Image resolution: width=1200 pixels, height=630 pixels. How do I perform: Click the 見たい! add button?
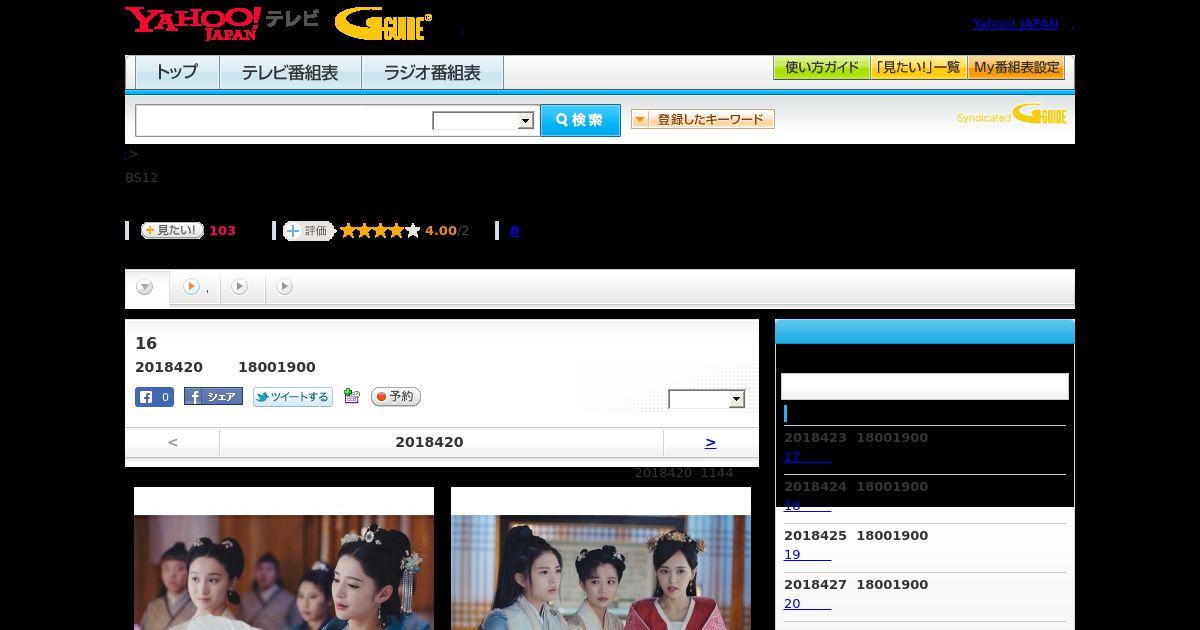172,230
